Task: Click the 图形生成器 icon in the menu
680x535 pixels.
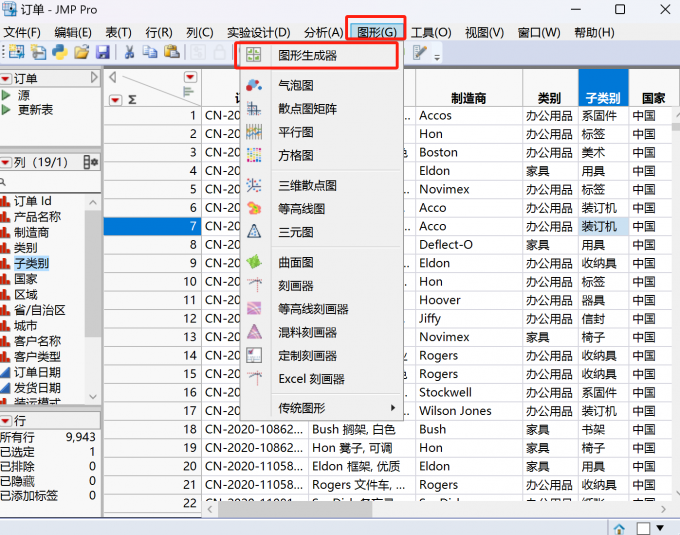Action: coord(254,55)
